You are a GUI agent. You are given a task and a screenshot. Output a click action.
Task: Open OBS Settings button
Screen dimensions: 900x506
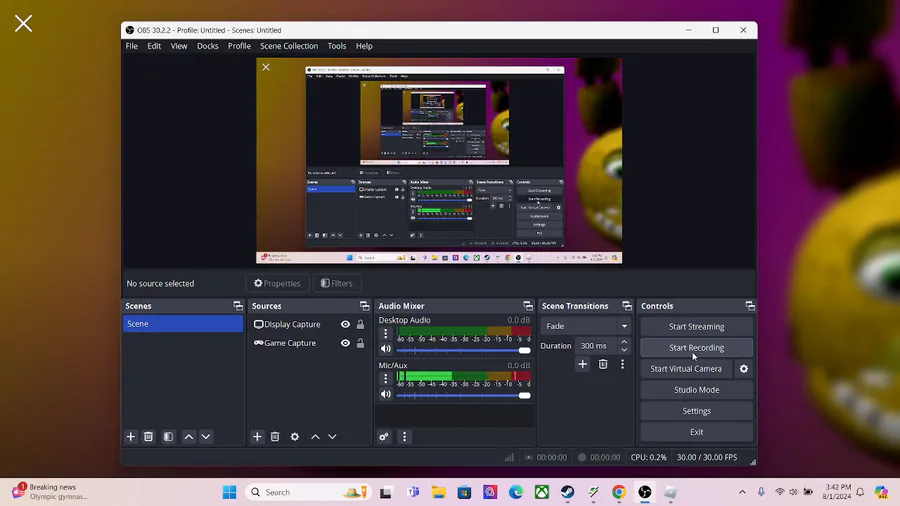(696, 411)
